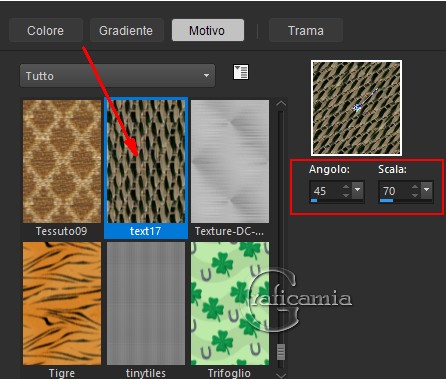Image resolution: width=446 pixels, height=379 pixels.
Task: Increase the Scala value with up arrow
Action: tap(415, 187)
